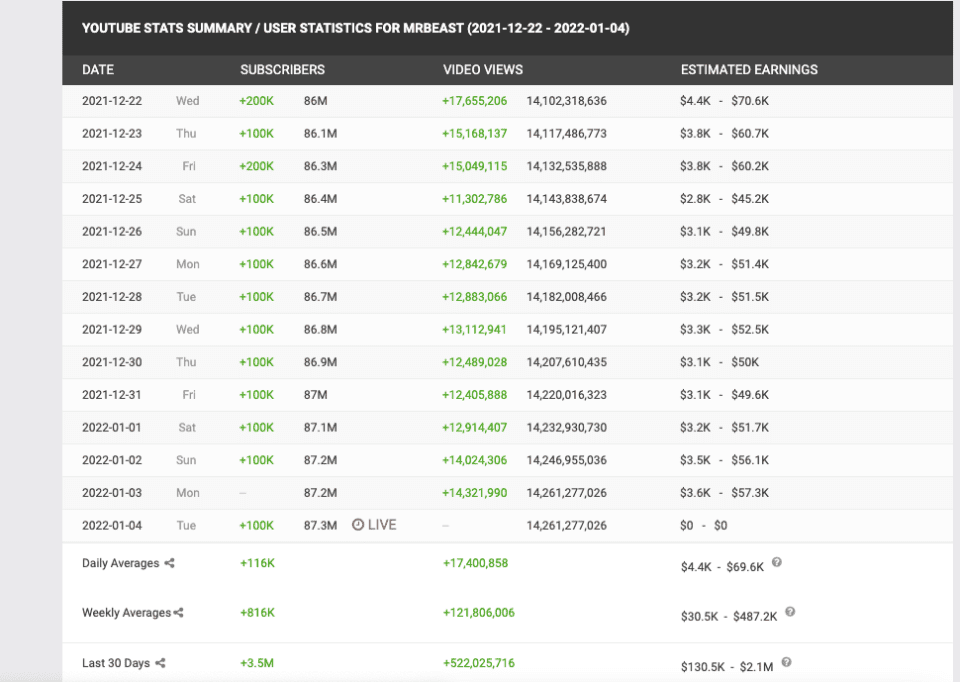The image size is (960, 682).
Task: Click the DATE column header
Action: point(95,69)
